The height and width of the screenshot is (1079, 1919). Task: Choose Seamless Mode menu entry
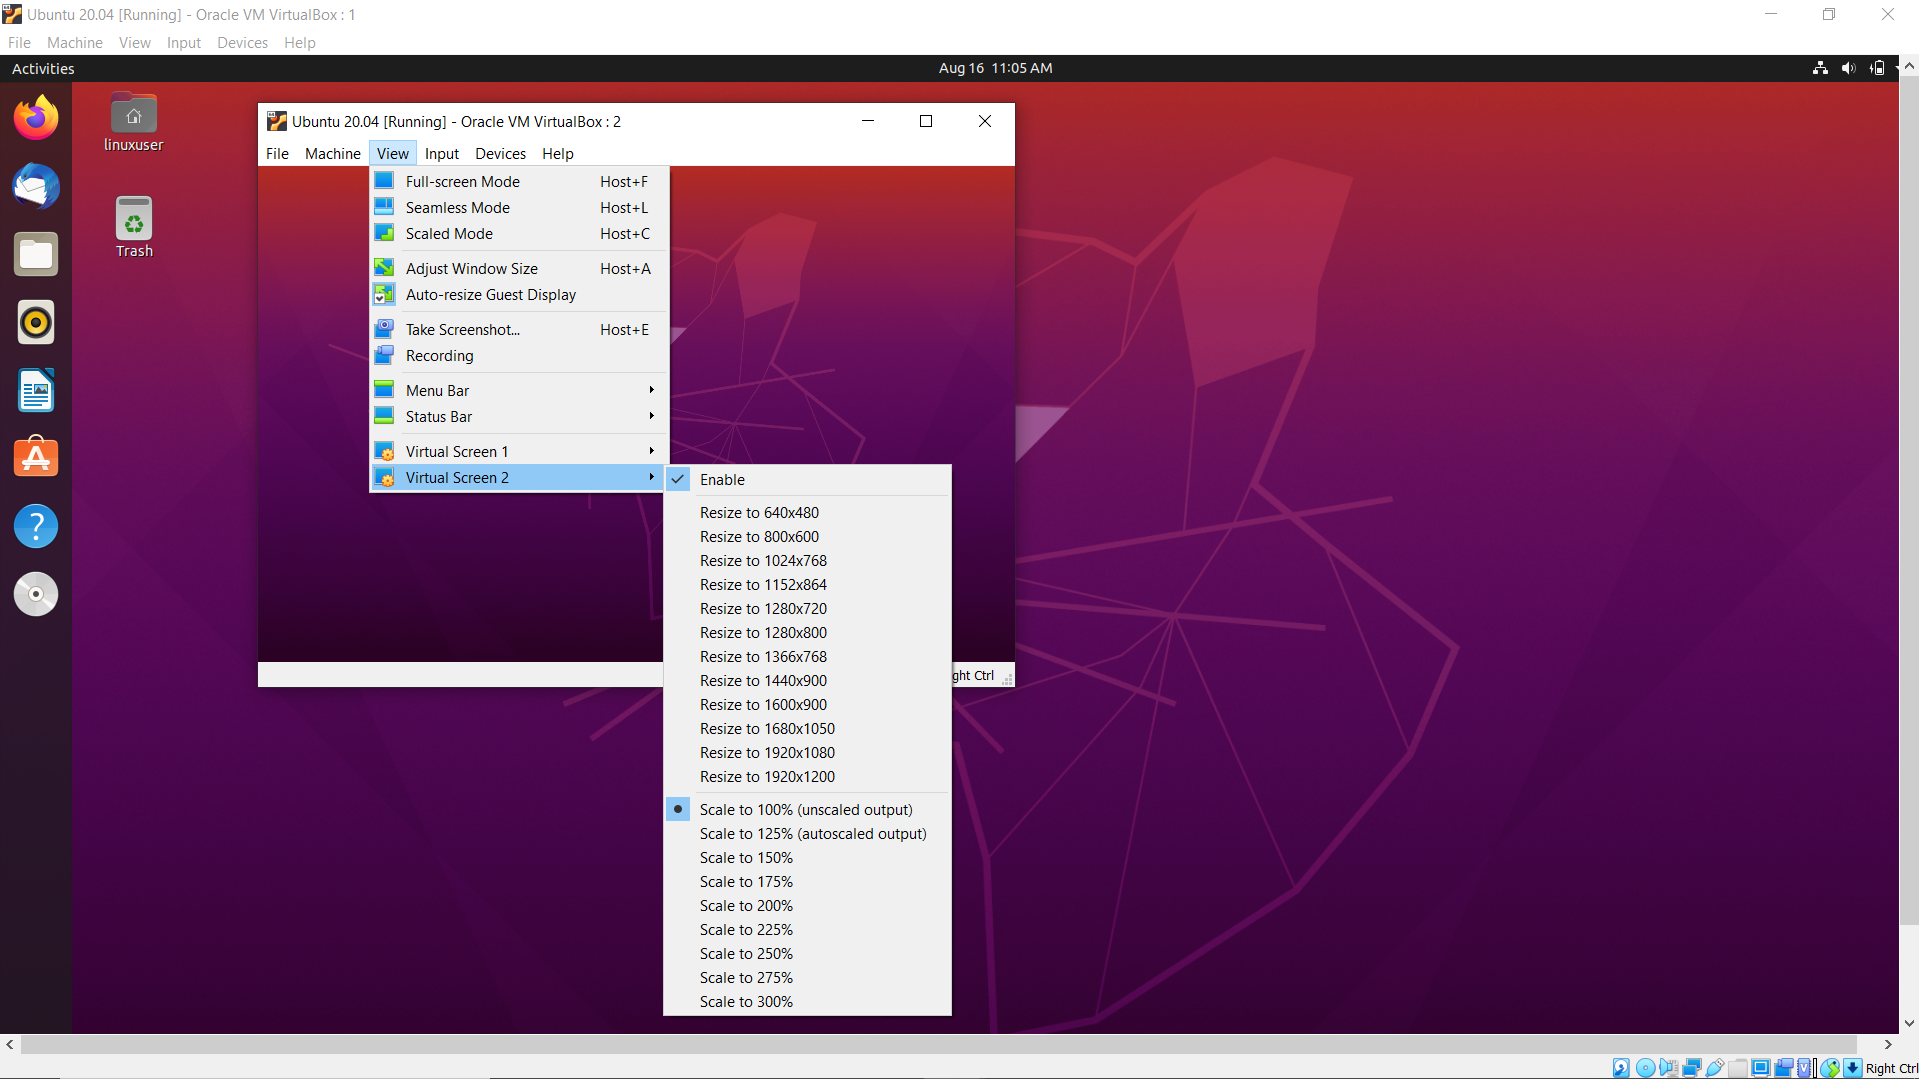[519, 207]
